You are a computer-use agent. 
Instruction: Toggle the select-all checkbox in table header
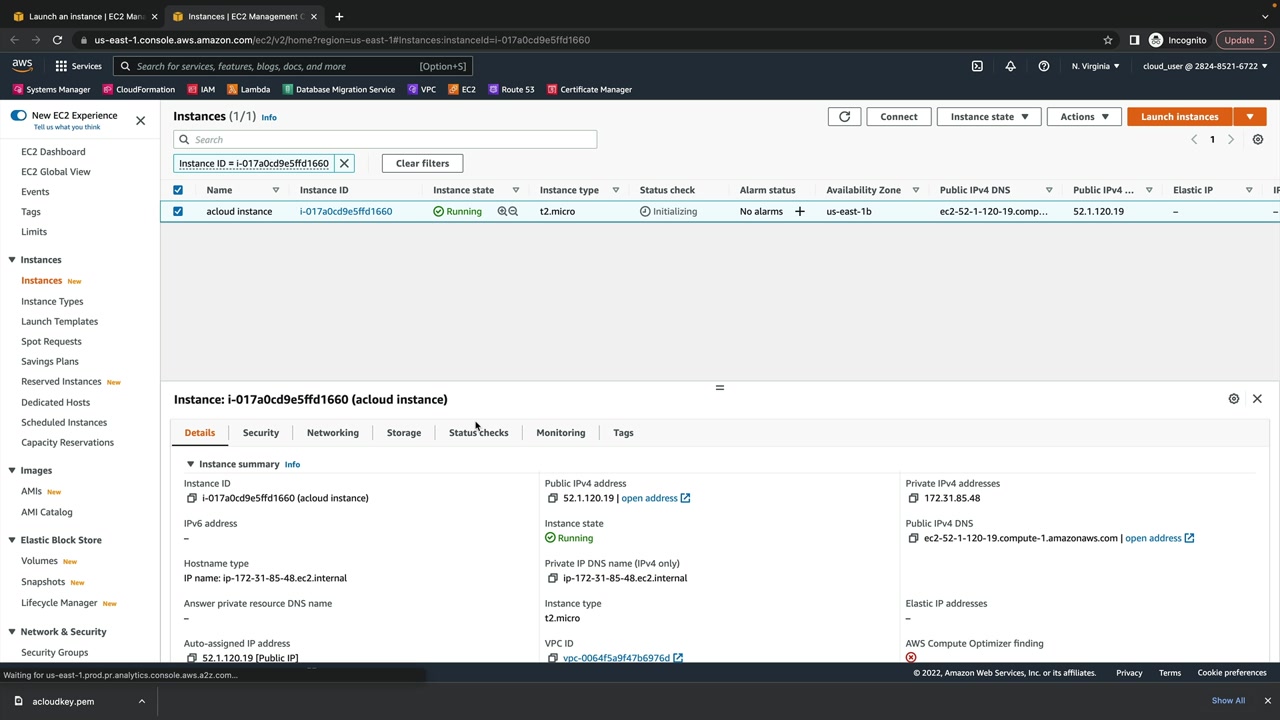coord(178,190)
